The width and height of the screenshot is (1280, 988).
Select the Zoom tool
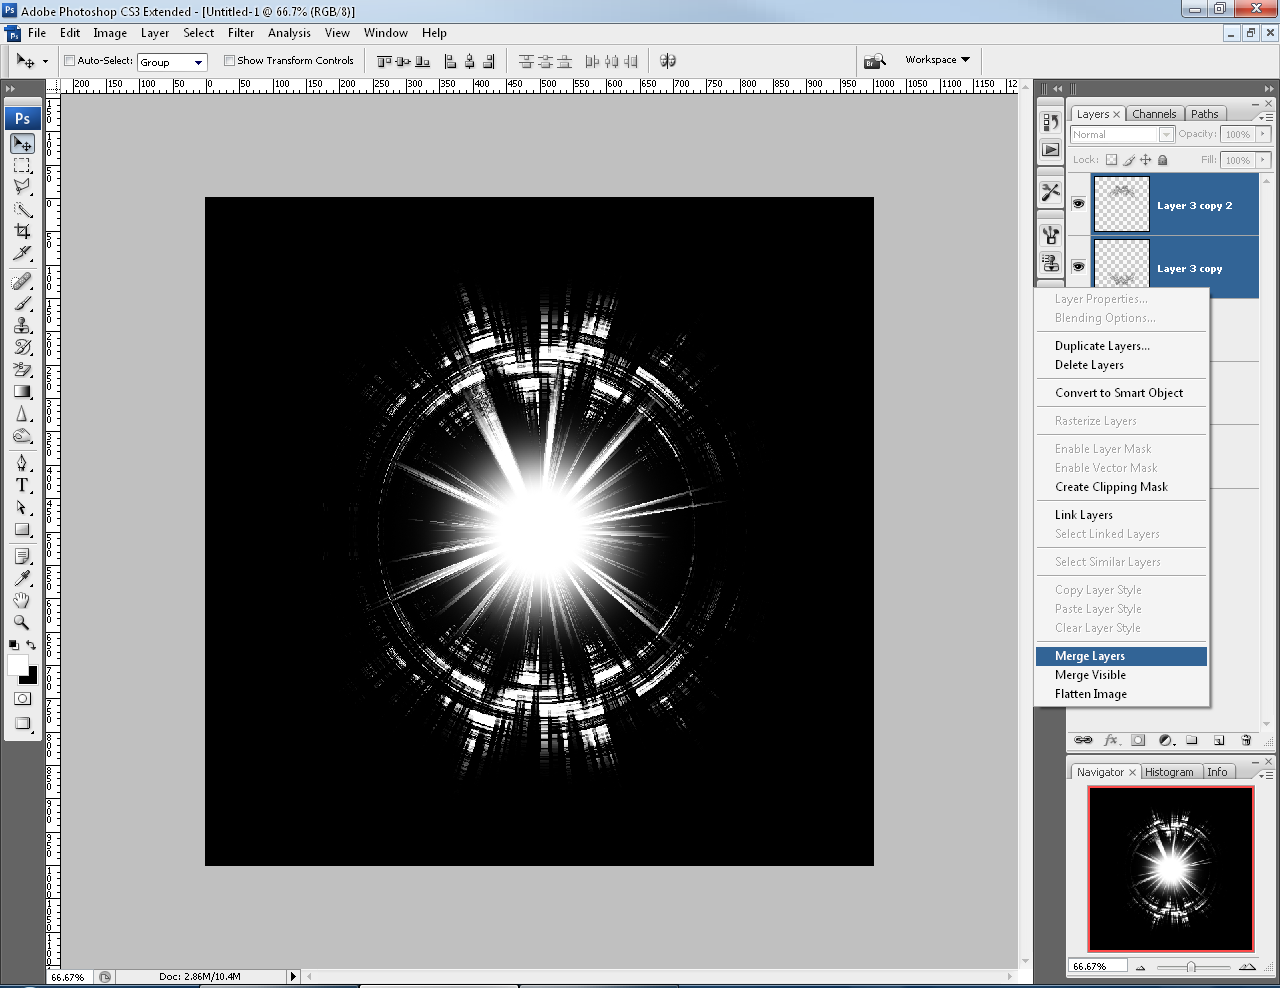(23, 621)
